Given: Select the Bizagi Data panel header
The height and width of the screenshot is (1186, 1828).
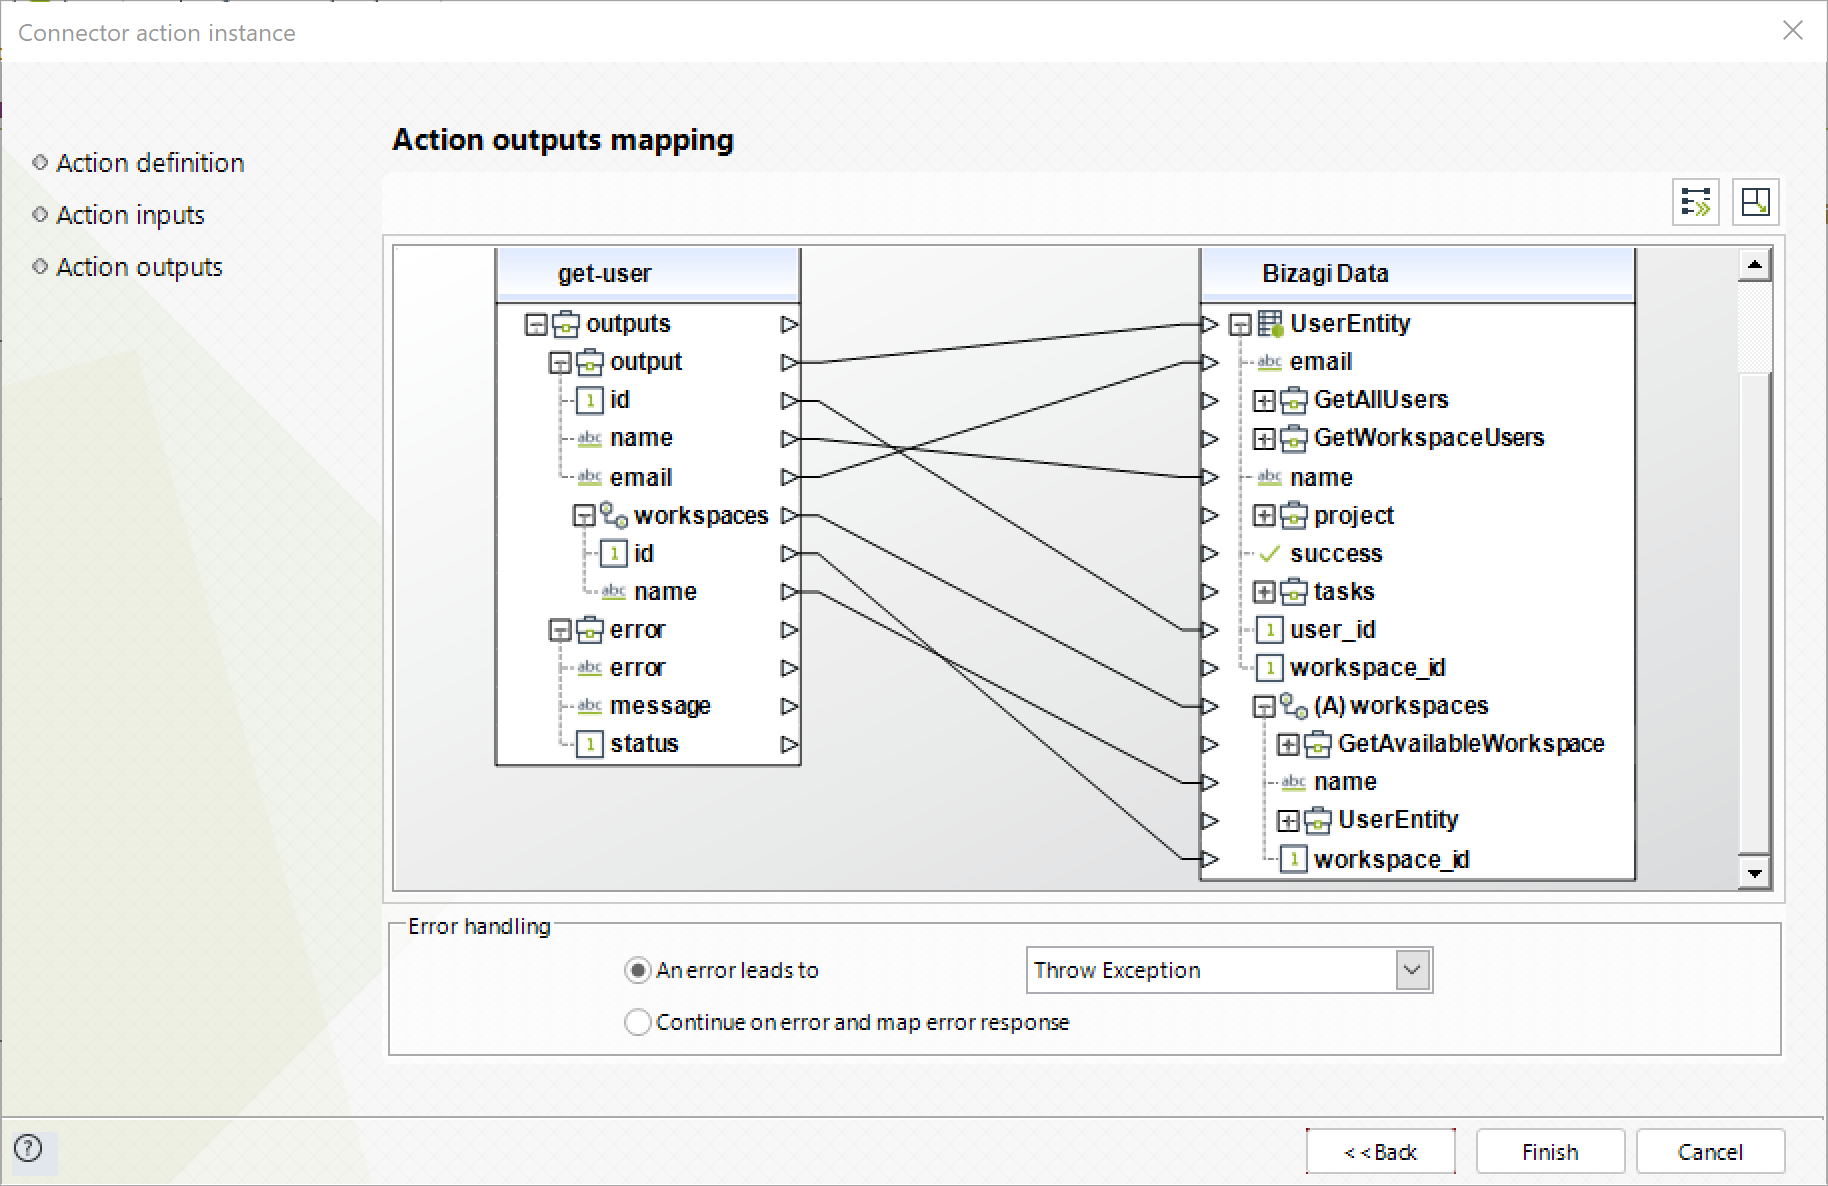Looking at the screenshot, I should 1417,274.
